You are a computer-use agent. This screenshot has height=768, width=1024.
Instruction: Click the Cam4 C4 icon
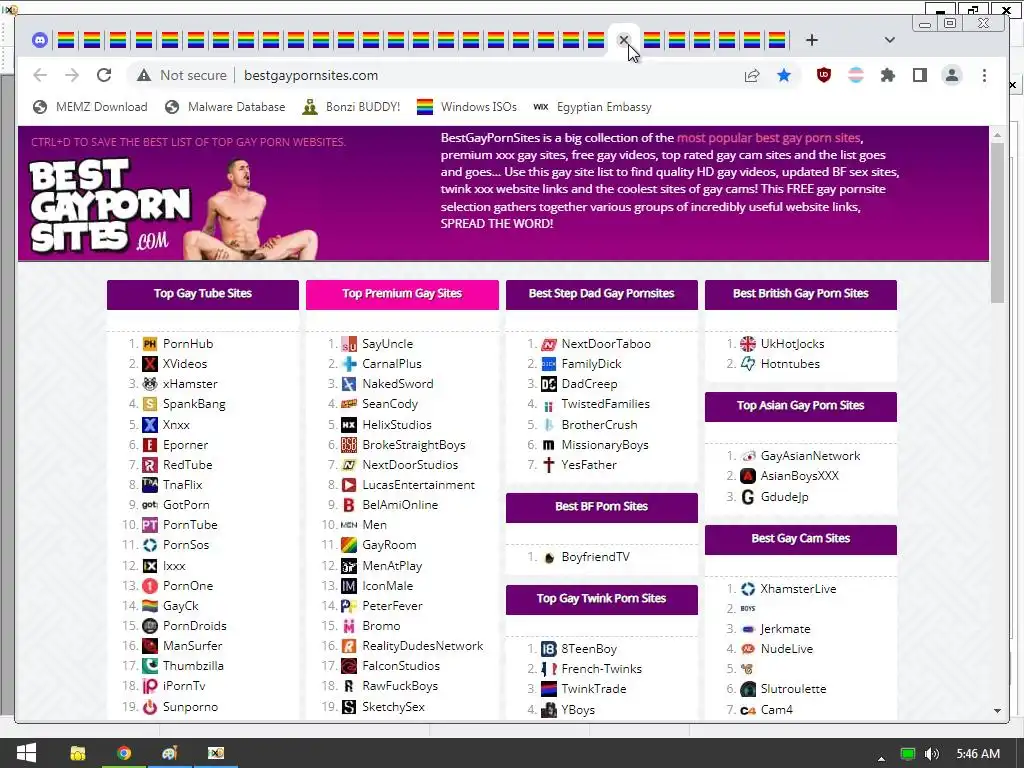(x=748, y=711)
